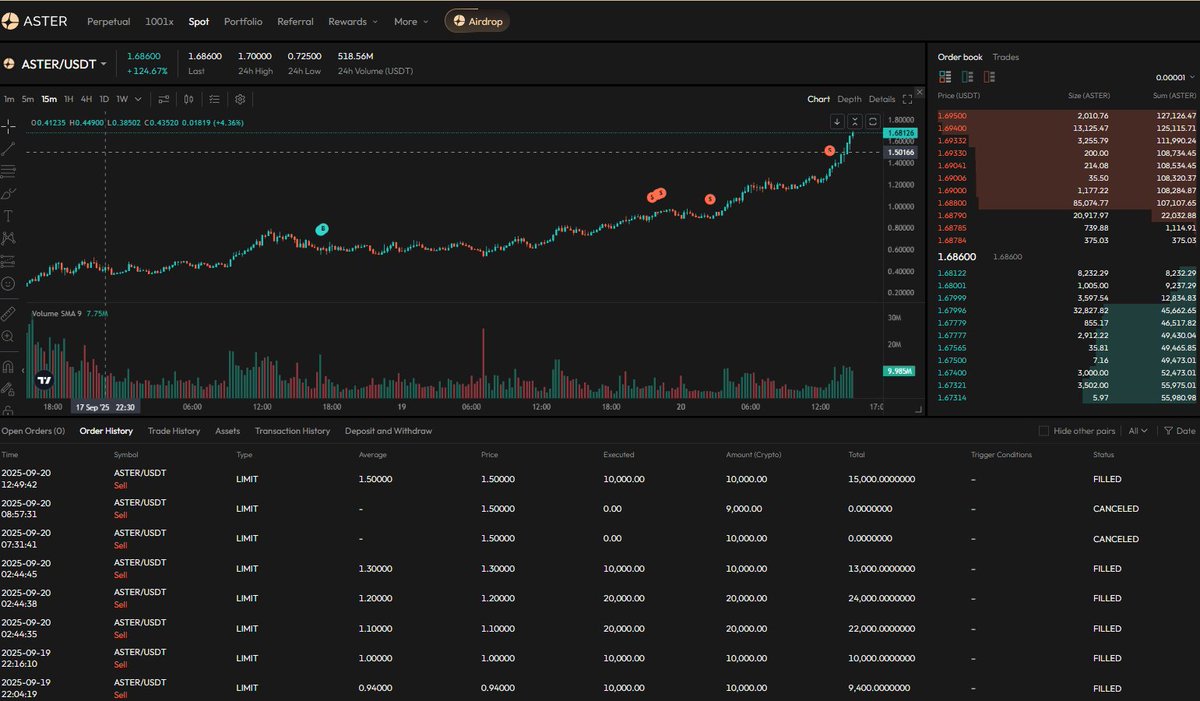The width and height of the screenshot is (1200, 701).
Task: Expand the More menu
Action: point(410,21)
